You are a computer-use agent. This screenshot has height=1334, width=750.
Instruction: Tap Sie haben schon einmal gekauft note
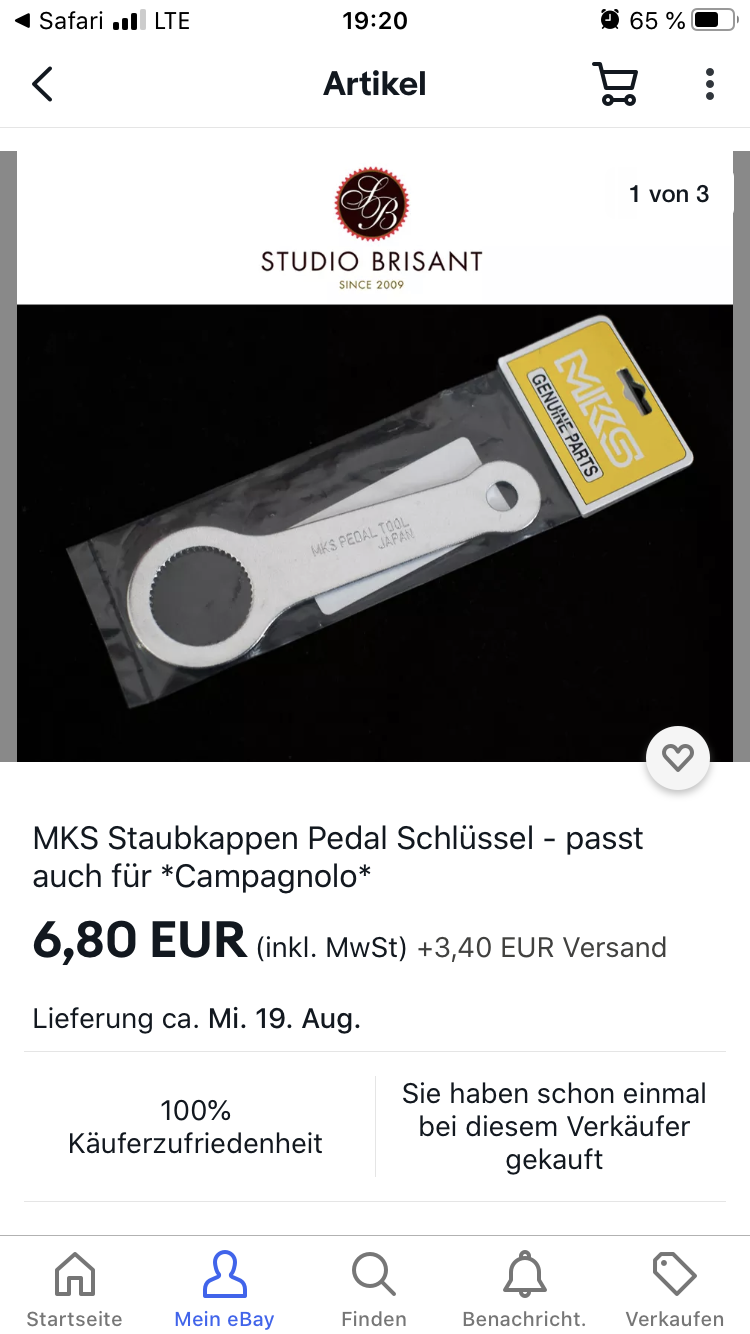tap(554, 1126)
